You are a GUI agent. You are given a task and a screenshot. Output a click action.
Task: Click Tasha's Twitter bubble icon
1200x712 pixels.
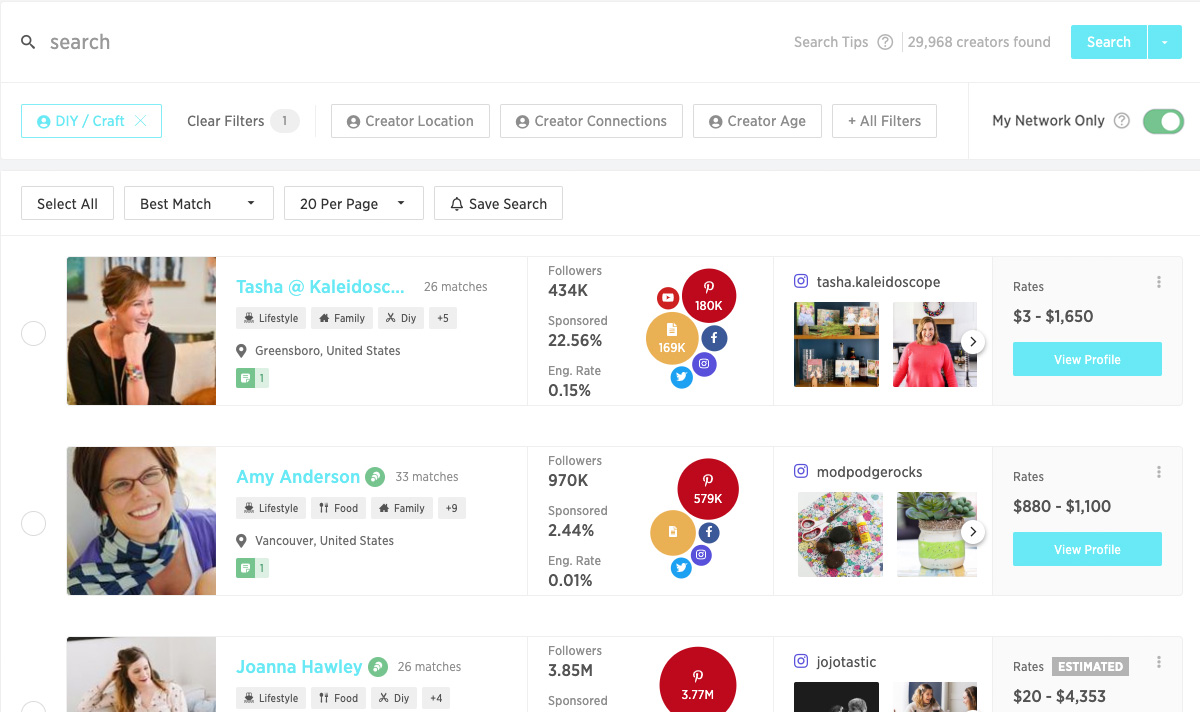pos(682,377)
